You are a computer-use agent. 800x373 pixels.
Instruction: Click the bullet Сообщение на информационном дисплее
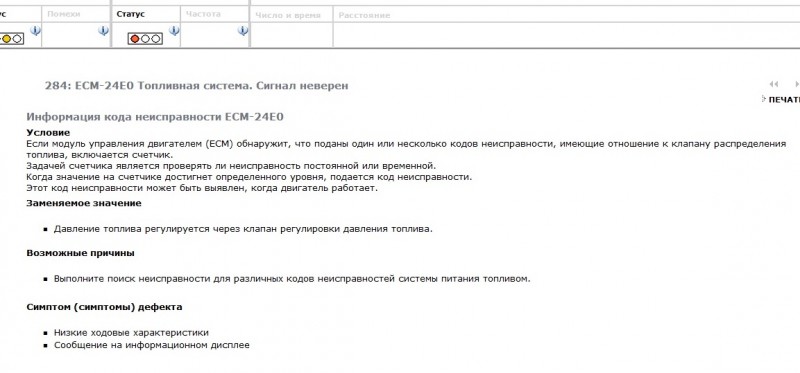[152, 345]
